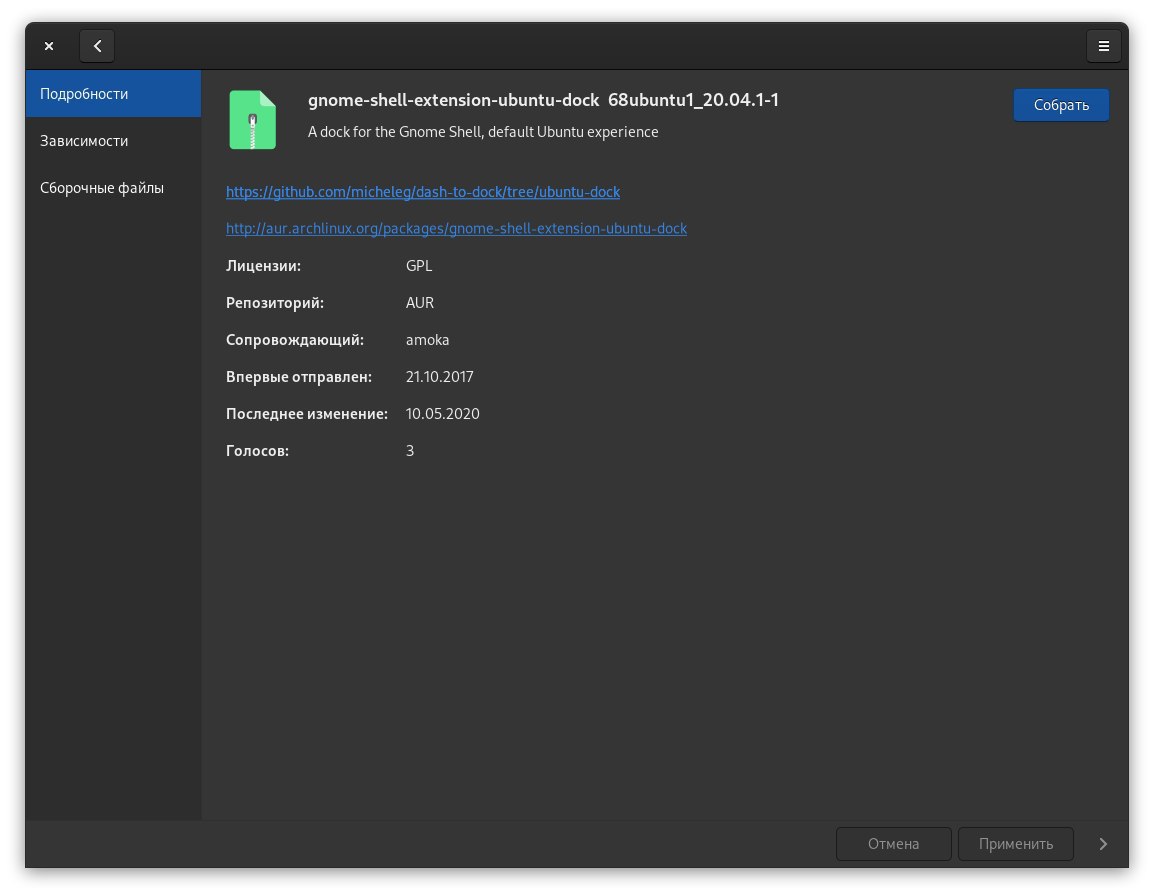Click package name gnome-shell-extension-ubuntu-dock
Screen dimensions: 1154x896
click(x=453, y=100)
